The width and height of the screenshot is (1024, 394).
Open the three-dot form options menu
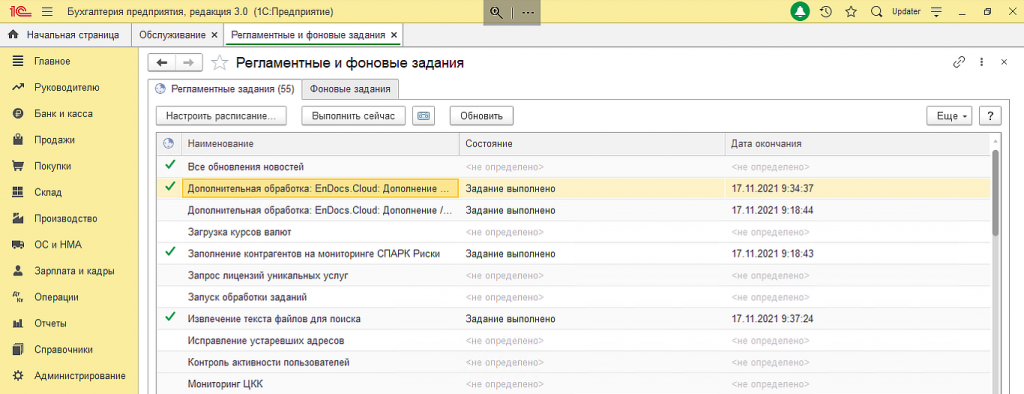point(981,62)
